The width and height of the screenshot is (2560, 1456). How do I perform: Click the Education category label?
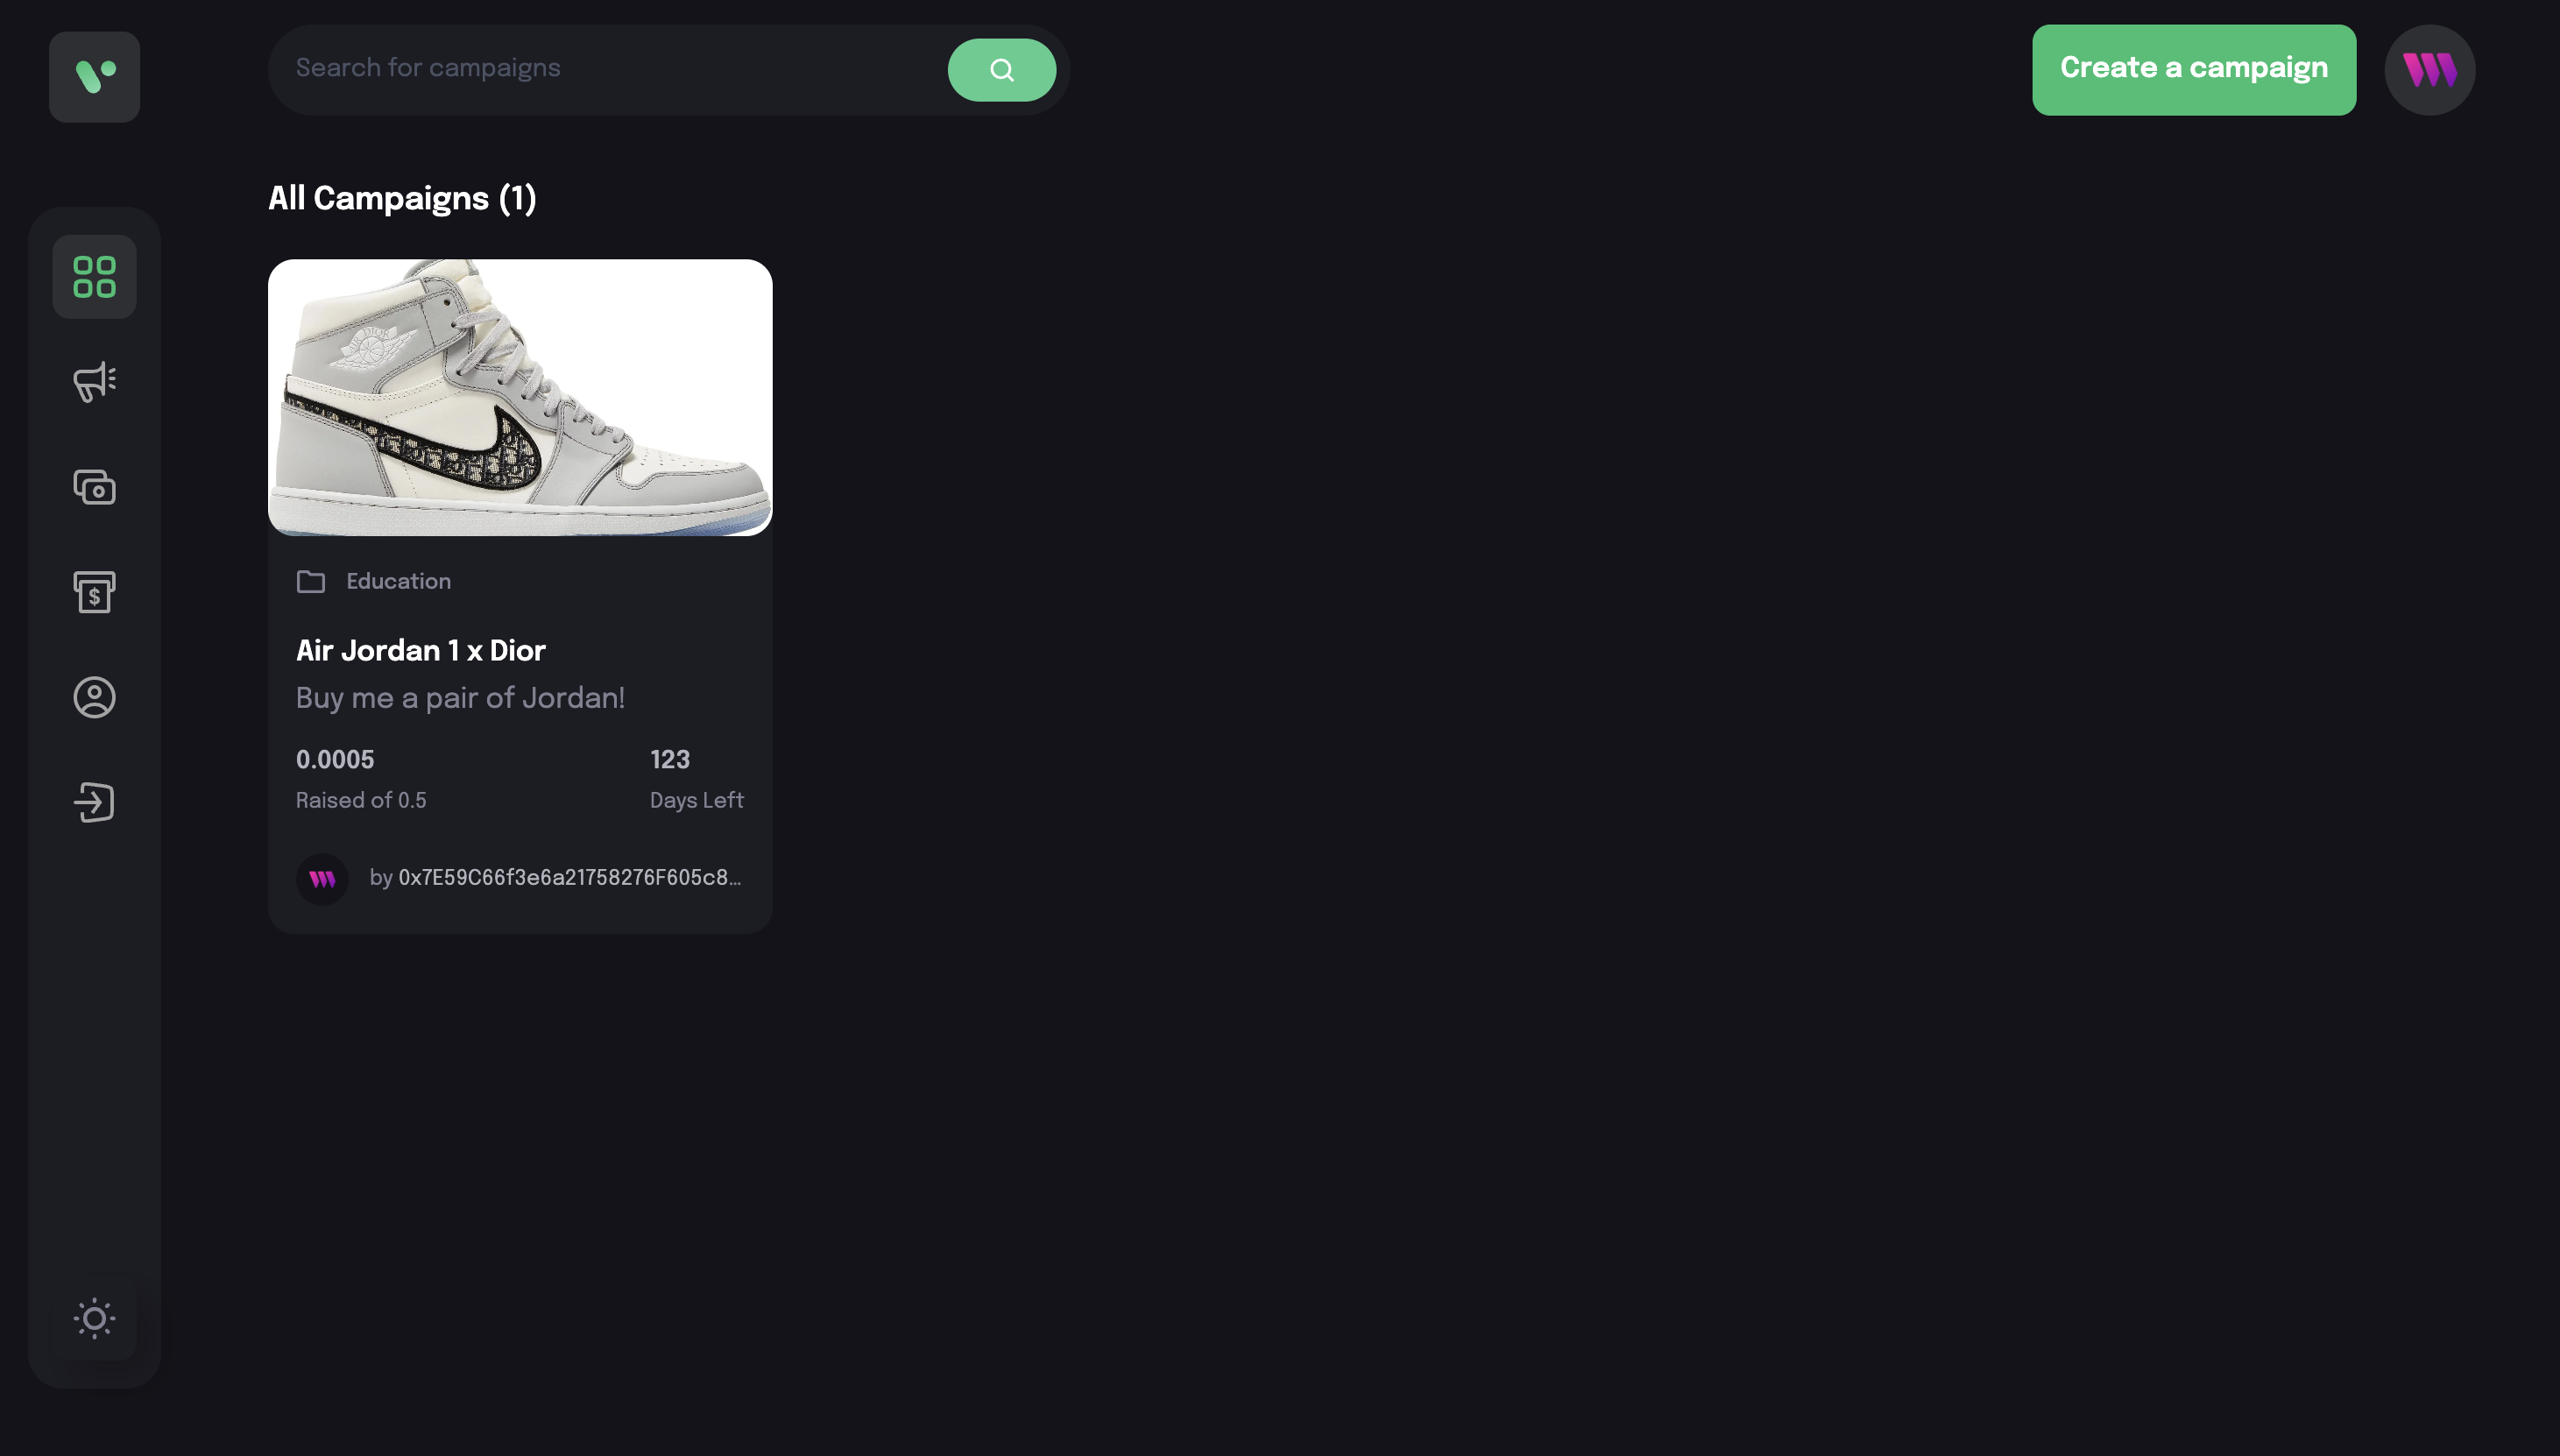[398, 582]
